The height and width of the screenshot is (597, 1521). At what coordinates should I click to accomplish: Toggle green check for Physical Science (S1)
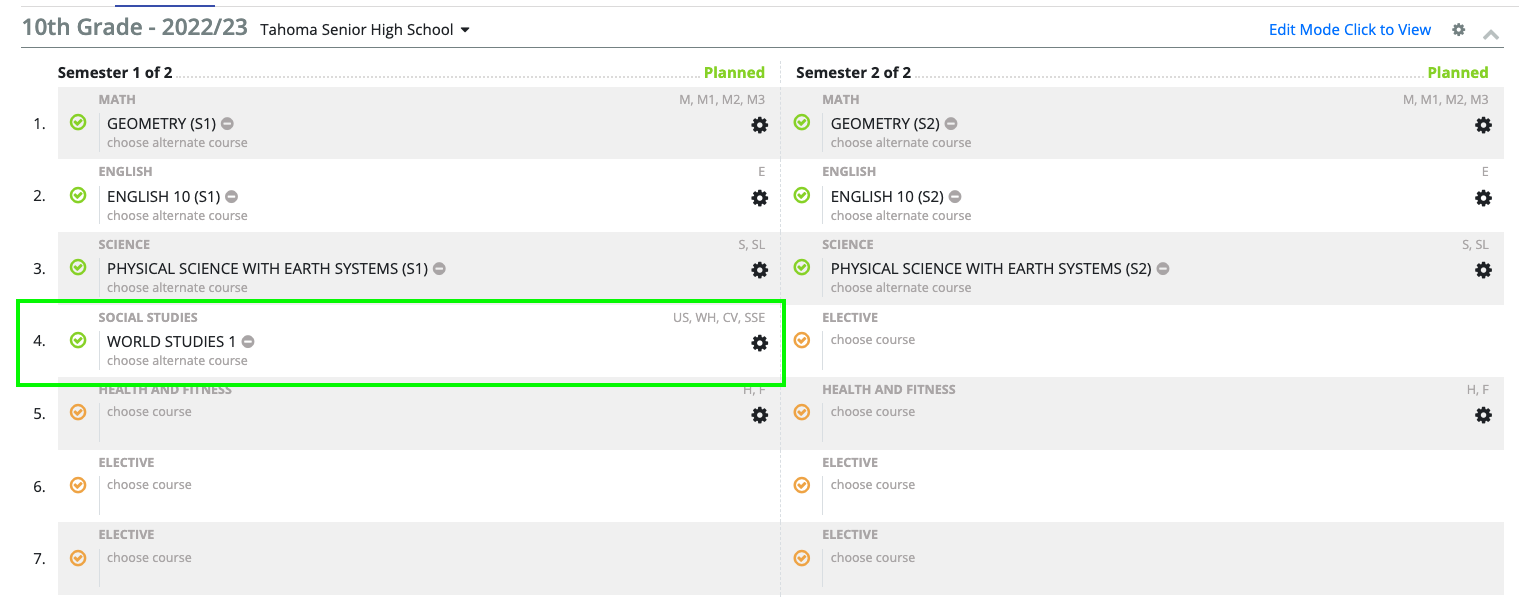[x=78, y=267]
